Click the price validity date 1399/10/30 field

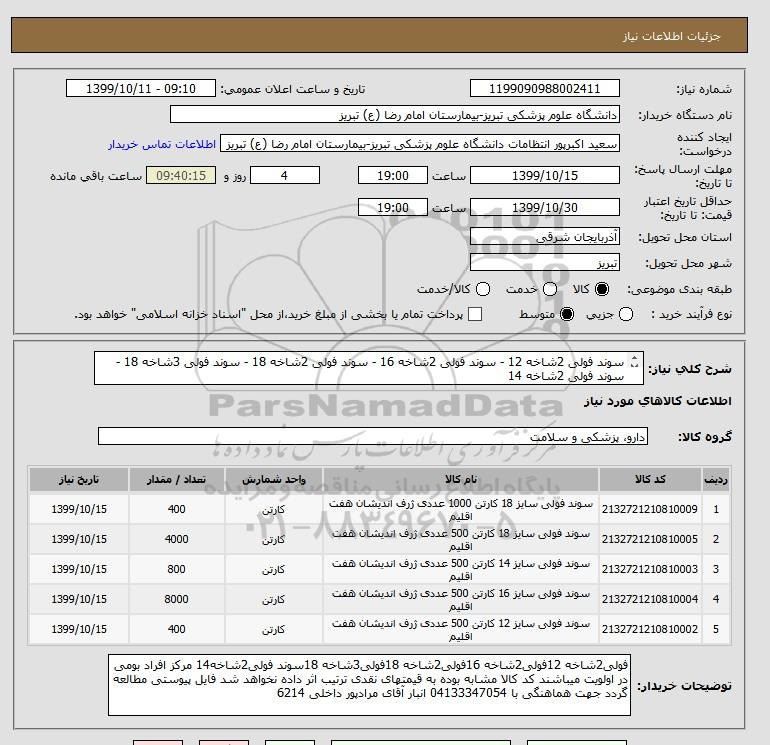(545, 207)
